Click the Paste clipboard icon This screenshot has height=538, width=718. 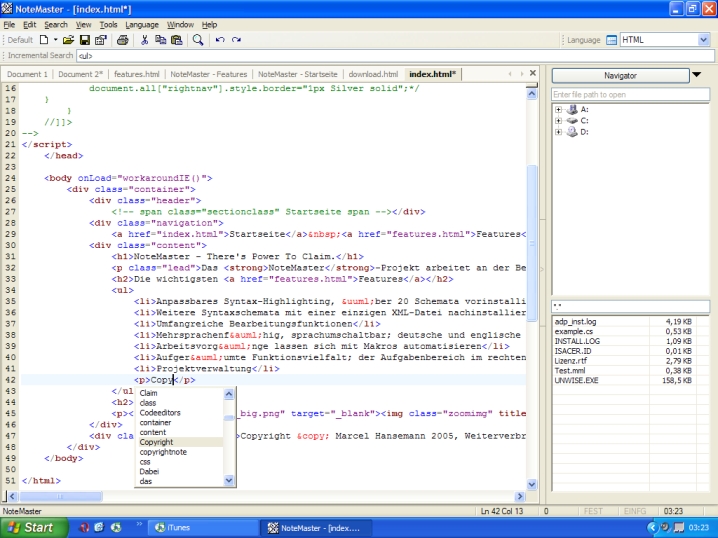click(176, 40)
